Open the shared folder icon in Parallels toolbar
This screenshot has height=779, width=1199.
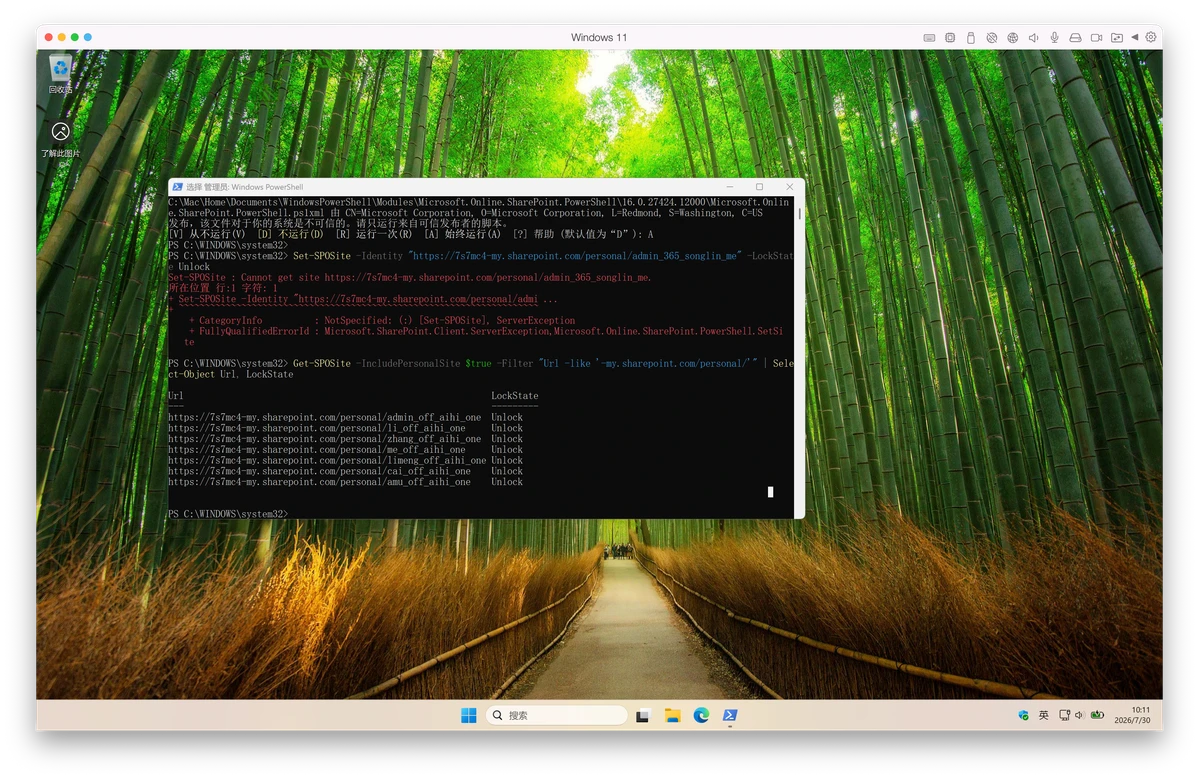tap(1117, 37)
